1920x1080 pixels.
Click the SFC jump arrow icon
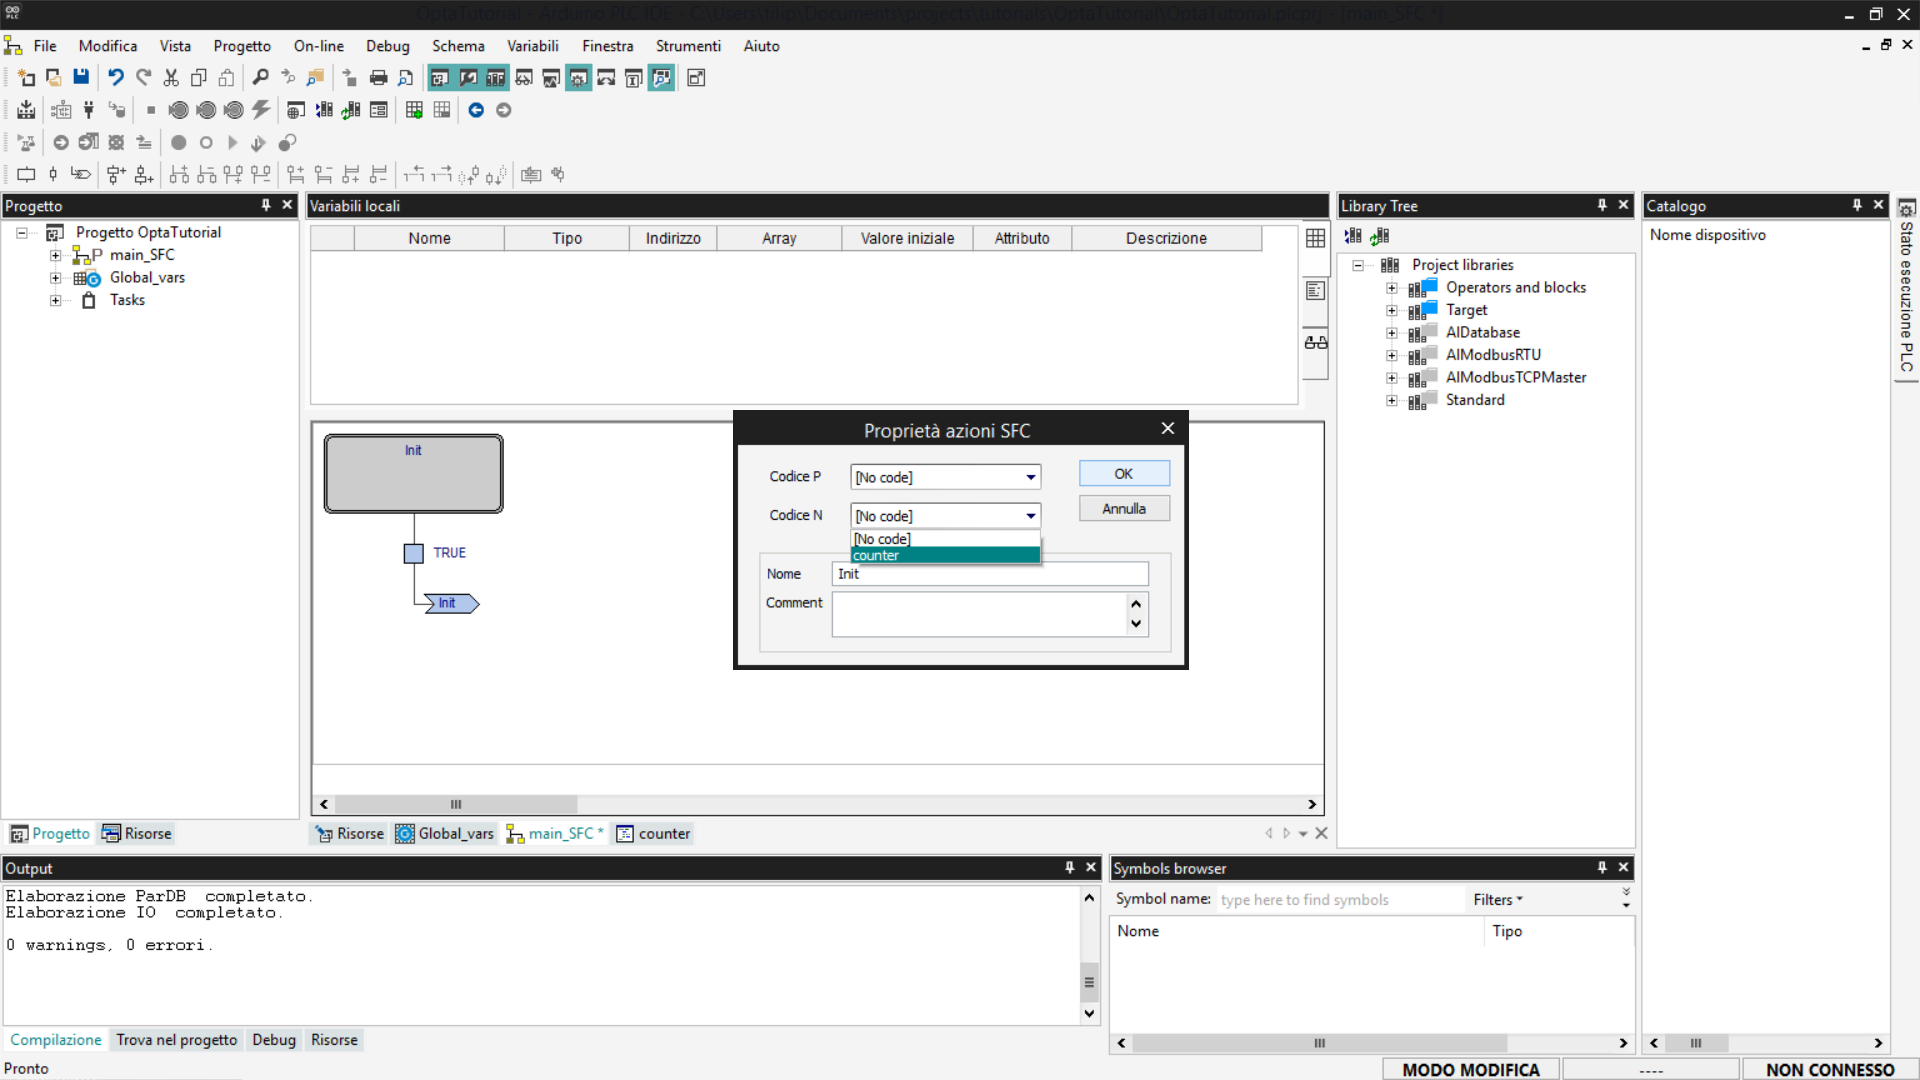pos(81,174)
